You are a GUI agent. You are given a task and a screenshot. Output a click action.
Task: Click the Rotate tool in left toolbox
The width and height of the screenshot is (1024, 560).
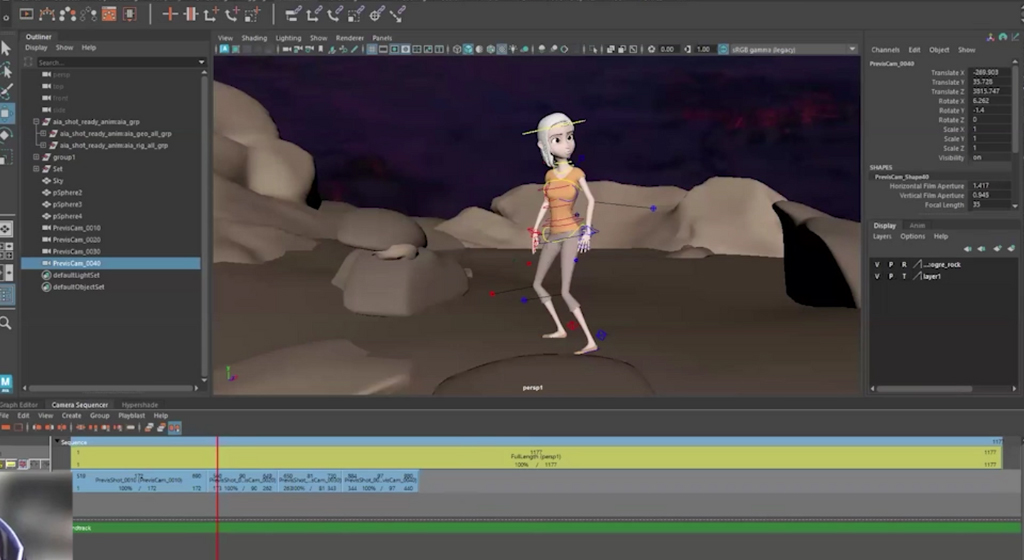click(6, 135)
